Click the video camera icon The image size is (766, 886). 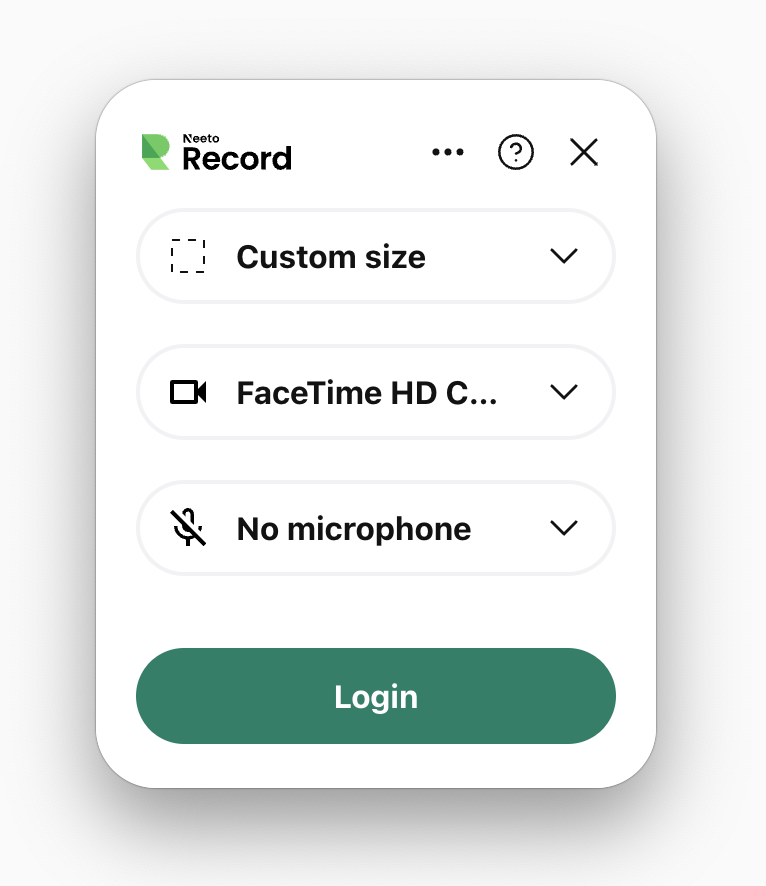188,392
